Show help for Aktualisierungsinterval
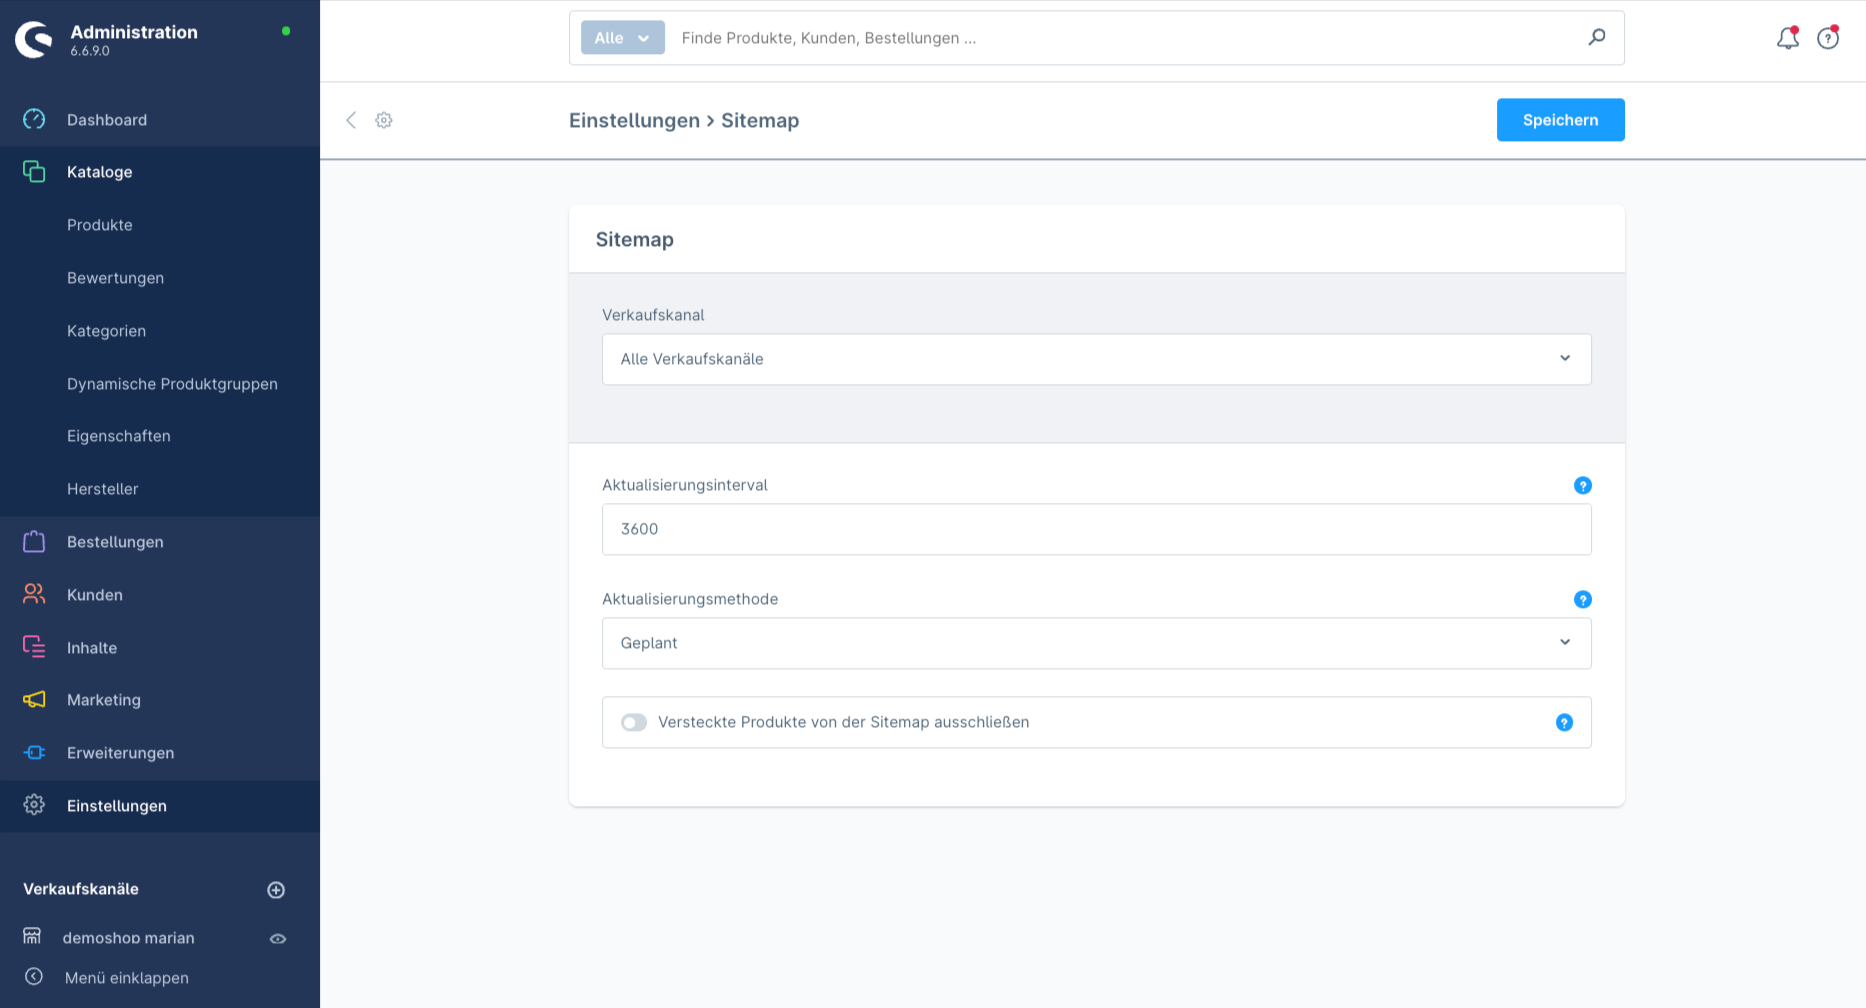1866x1008 pixels. coord(1583,485)
